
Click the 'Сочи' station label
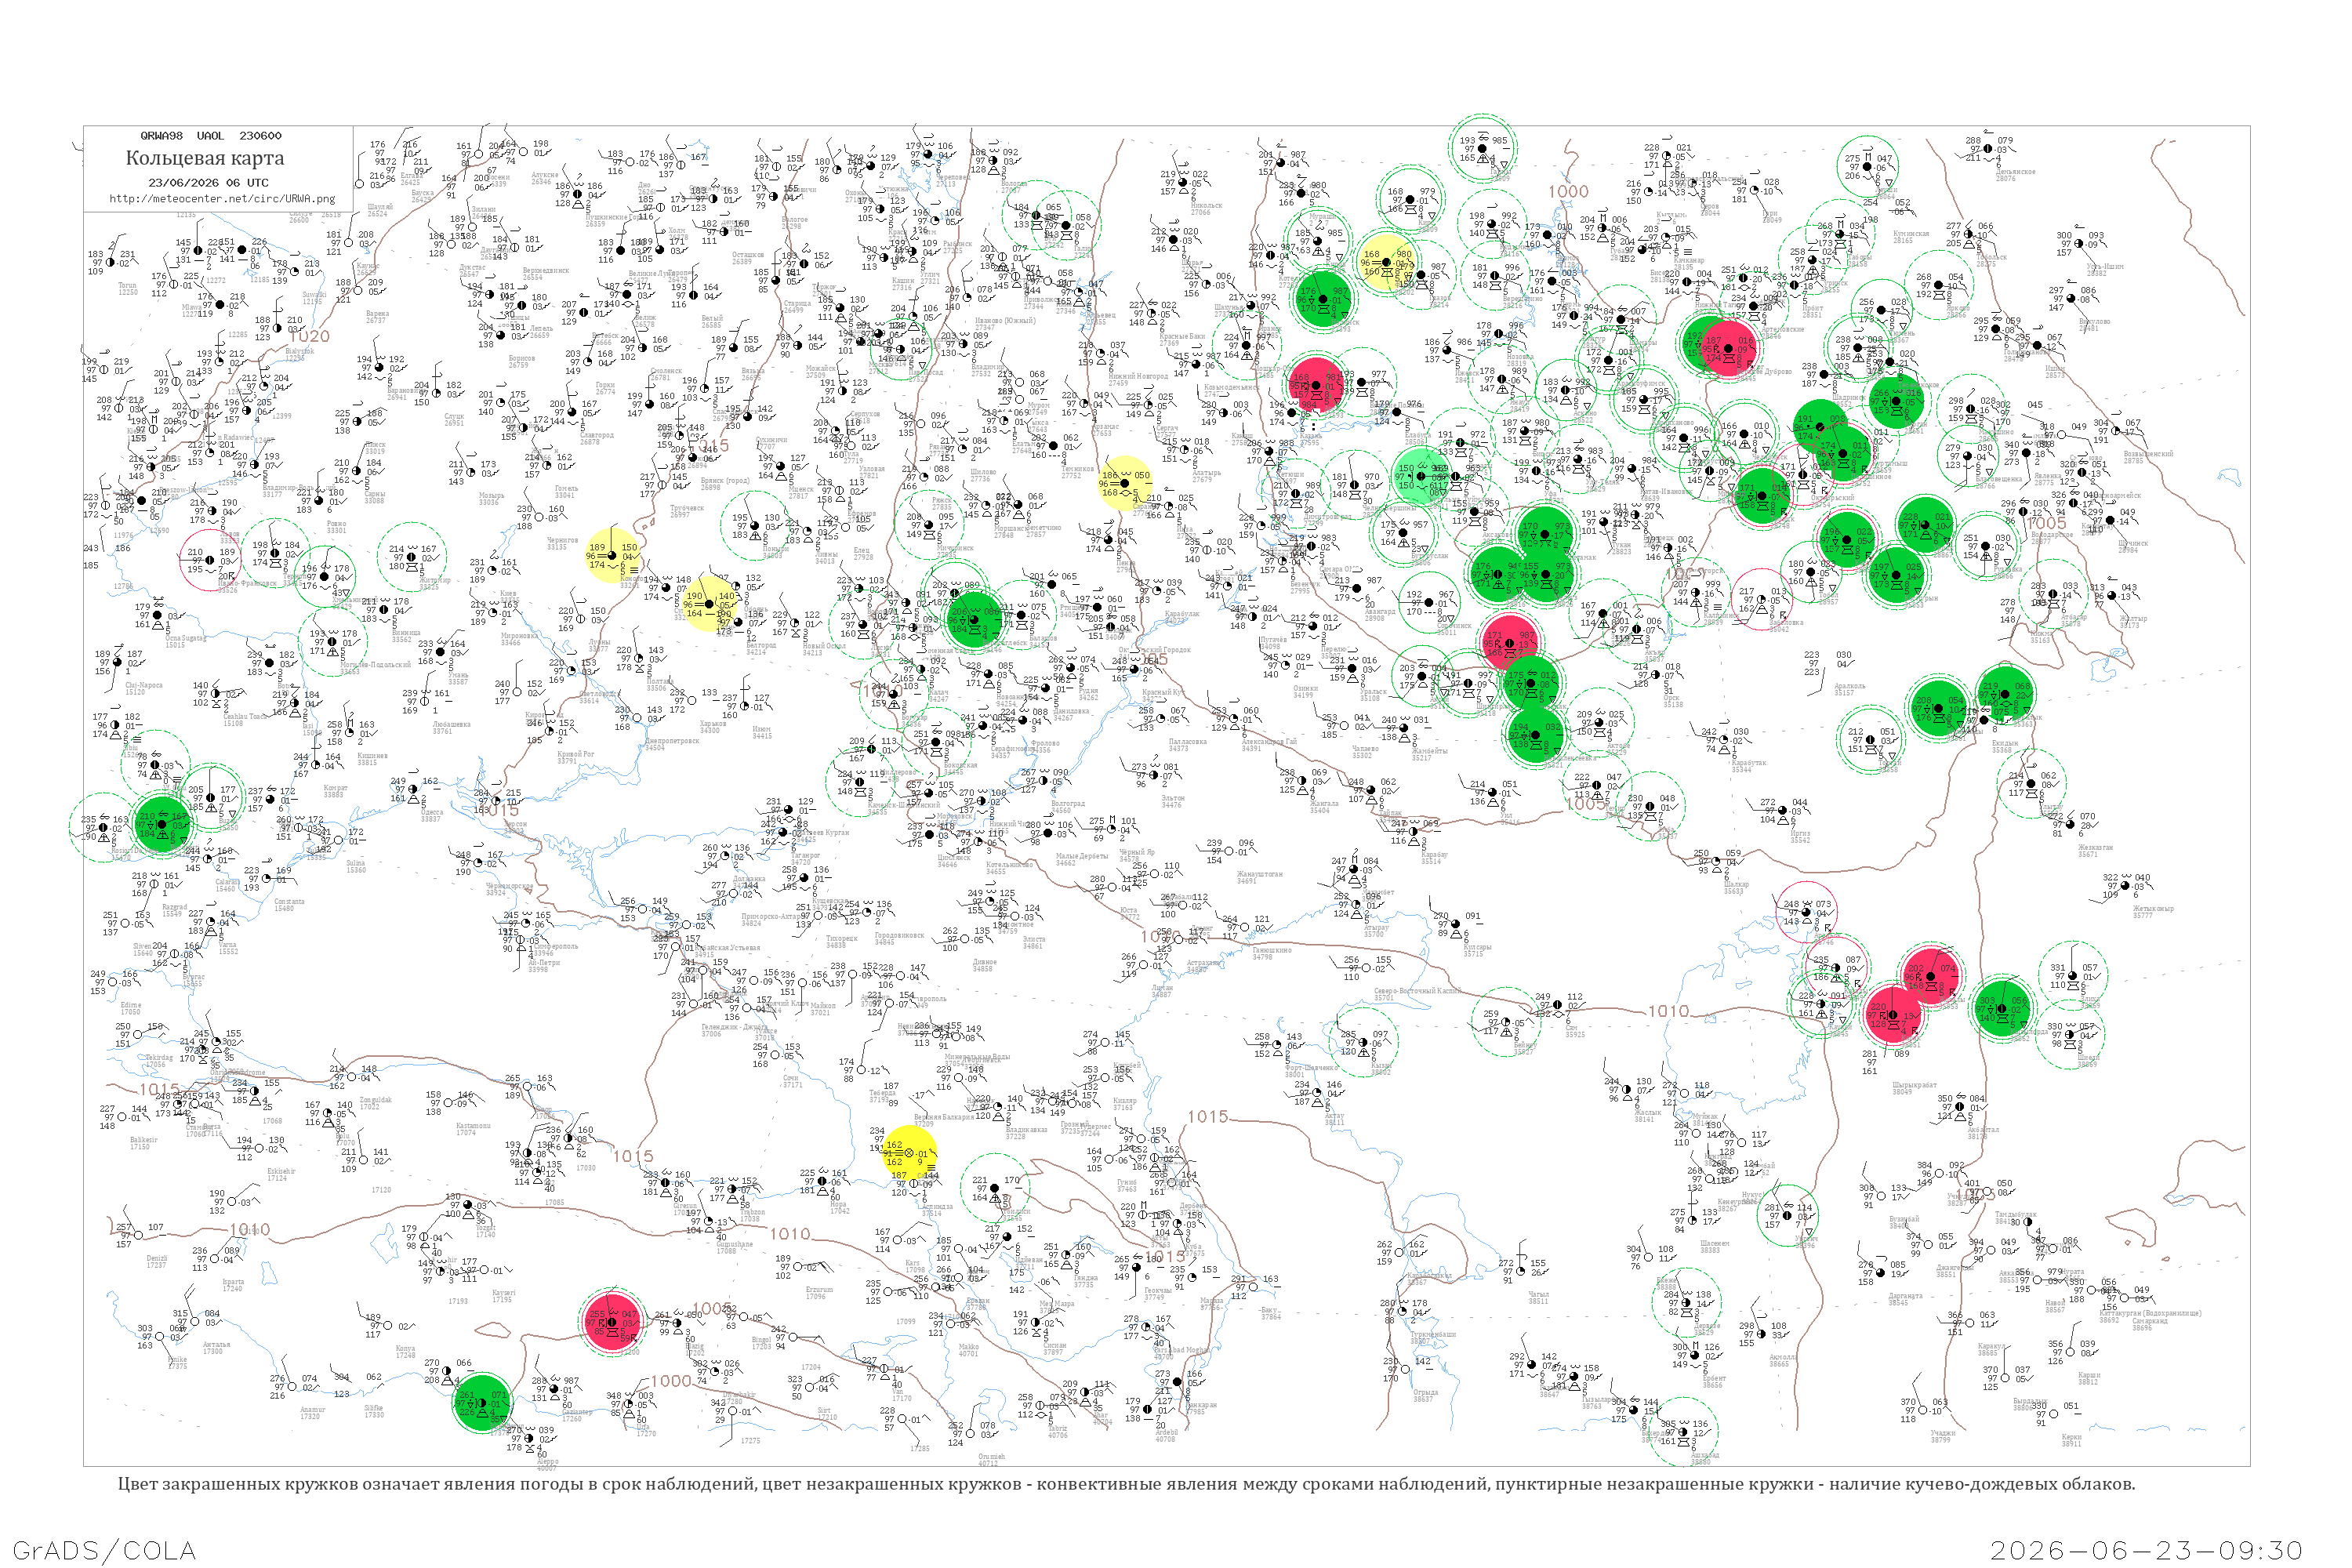point(791,1078)
